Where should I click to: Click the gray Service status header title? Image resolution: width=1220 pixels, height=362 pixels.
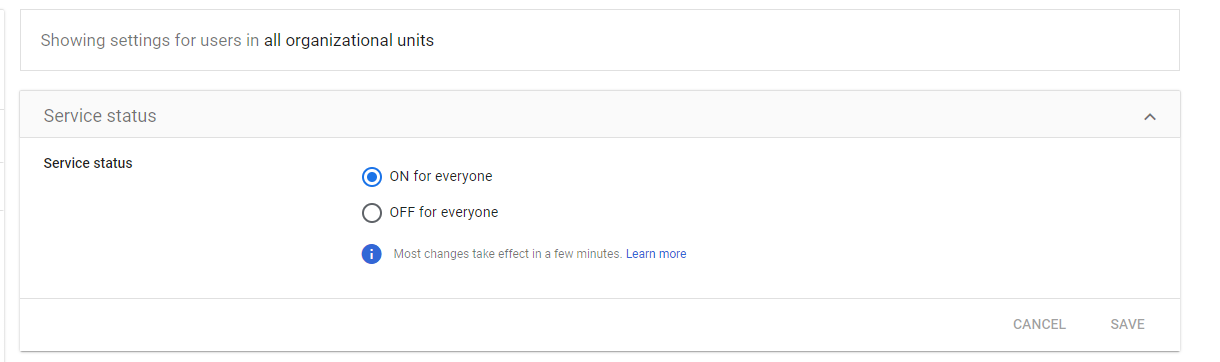(x=100, y=116)
